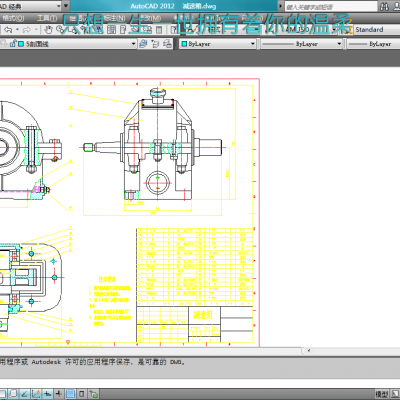Toggle Lineweight display plus-shaped icon

pyautogui.click(x=59, y=394)
